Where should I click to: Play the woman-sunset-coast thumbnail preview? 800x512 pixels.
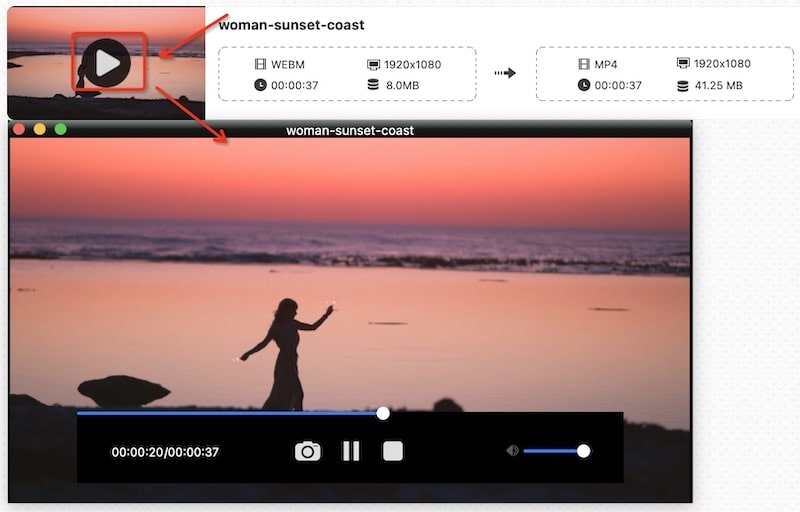pyautogui.click(x=107, y=63)
